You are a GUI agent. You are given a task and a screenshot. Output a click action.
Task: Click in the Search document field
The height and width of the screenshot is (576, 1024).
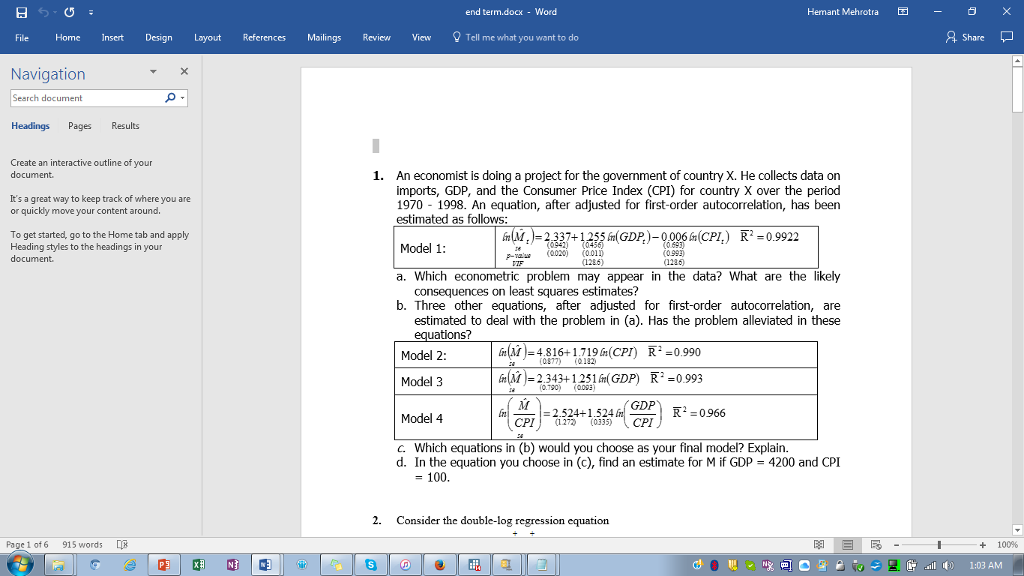point(86,98)
